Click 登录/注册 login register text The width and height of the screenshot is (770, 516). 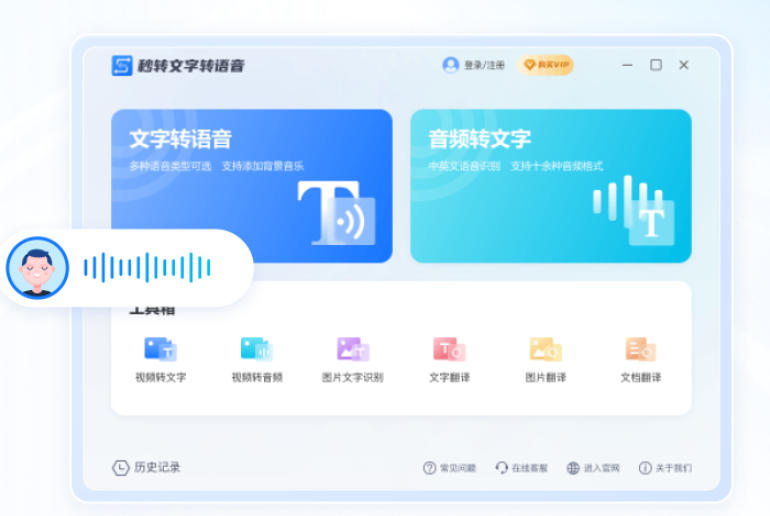(484, 65)
